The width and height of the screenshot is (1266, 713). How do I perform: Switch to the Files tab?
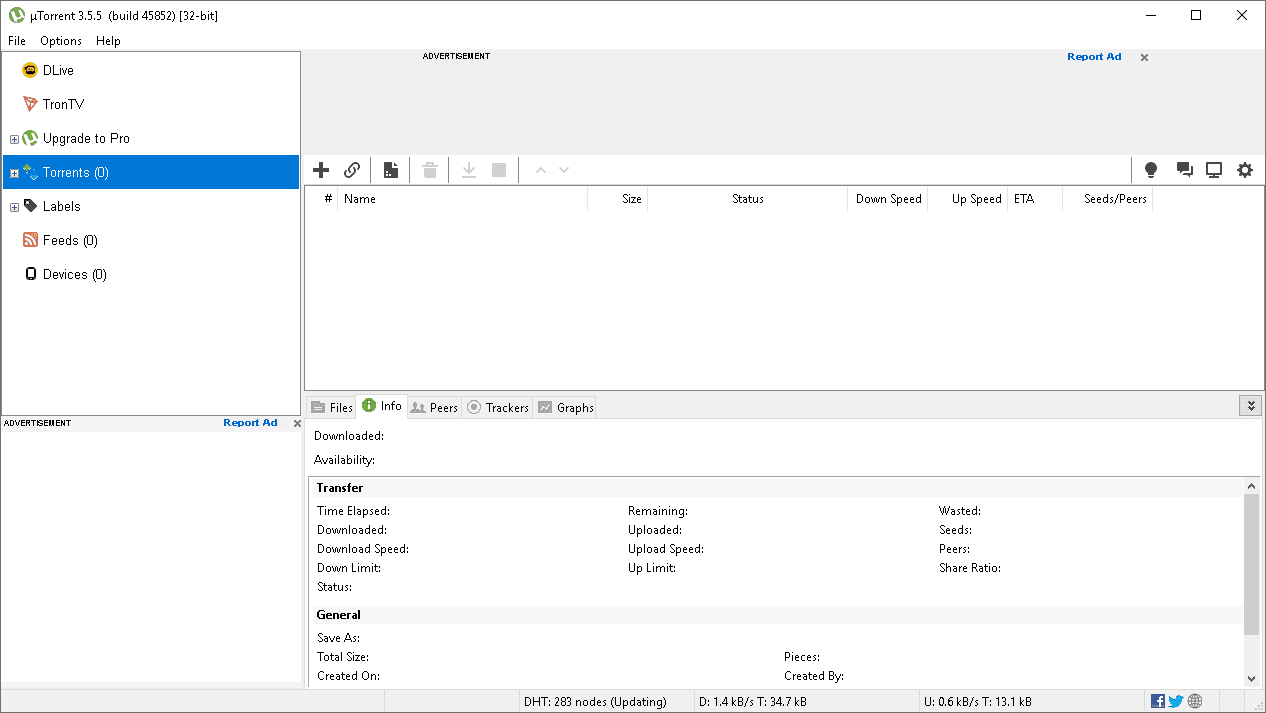point(331,407)
